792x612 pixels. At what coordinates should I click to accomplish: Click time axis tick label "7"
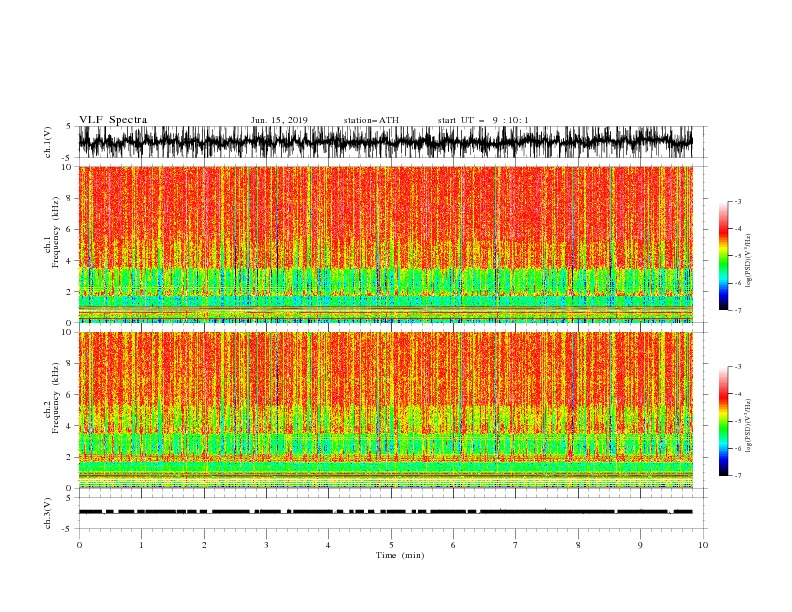tap(516, 545)
